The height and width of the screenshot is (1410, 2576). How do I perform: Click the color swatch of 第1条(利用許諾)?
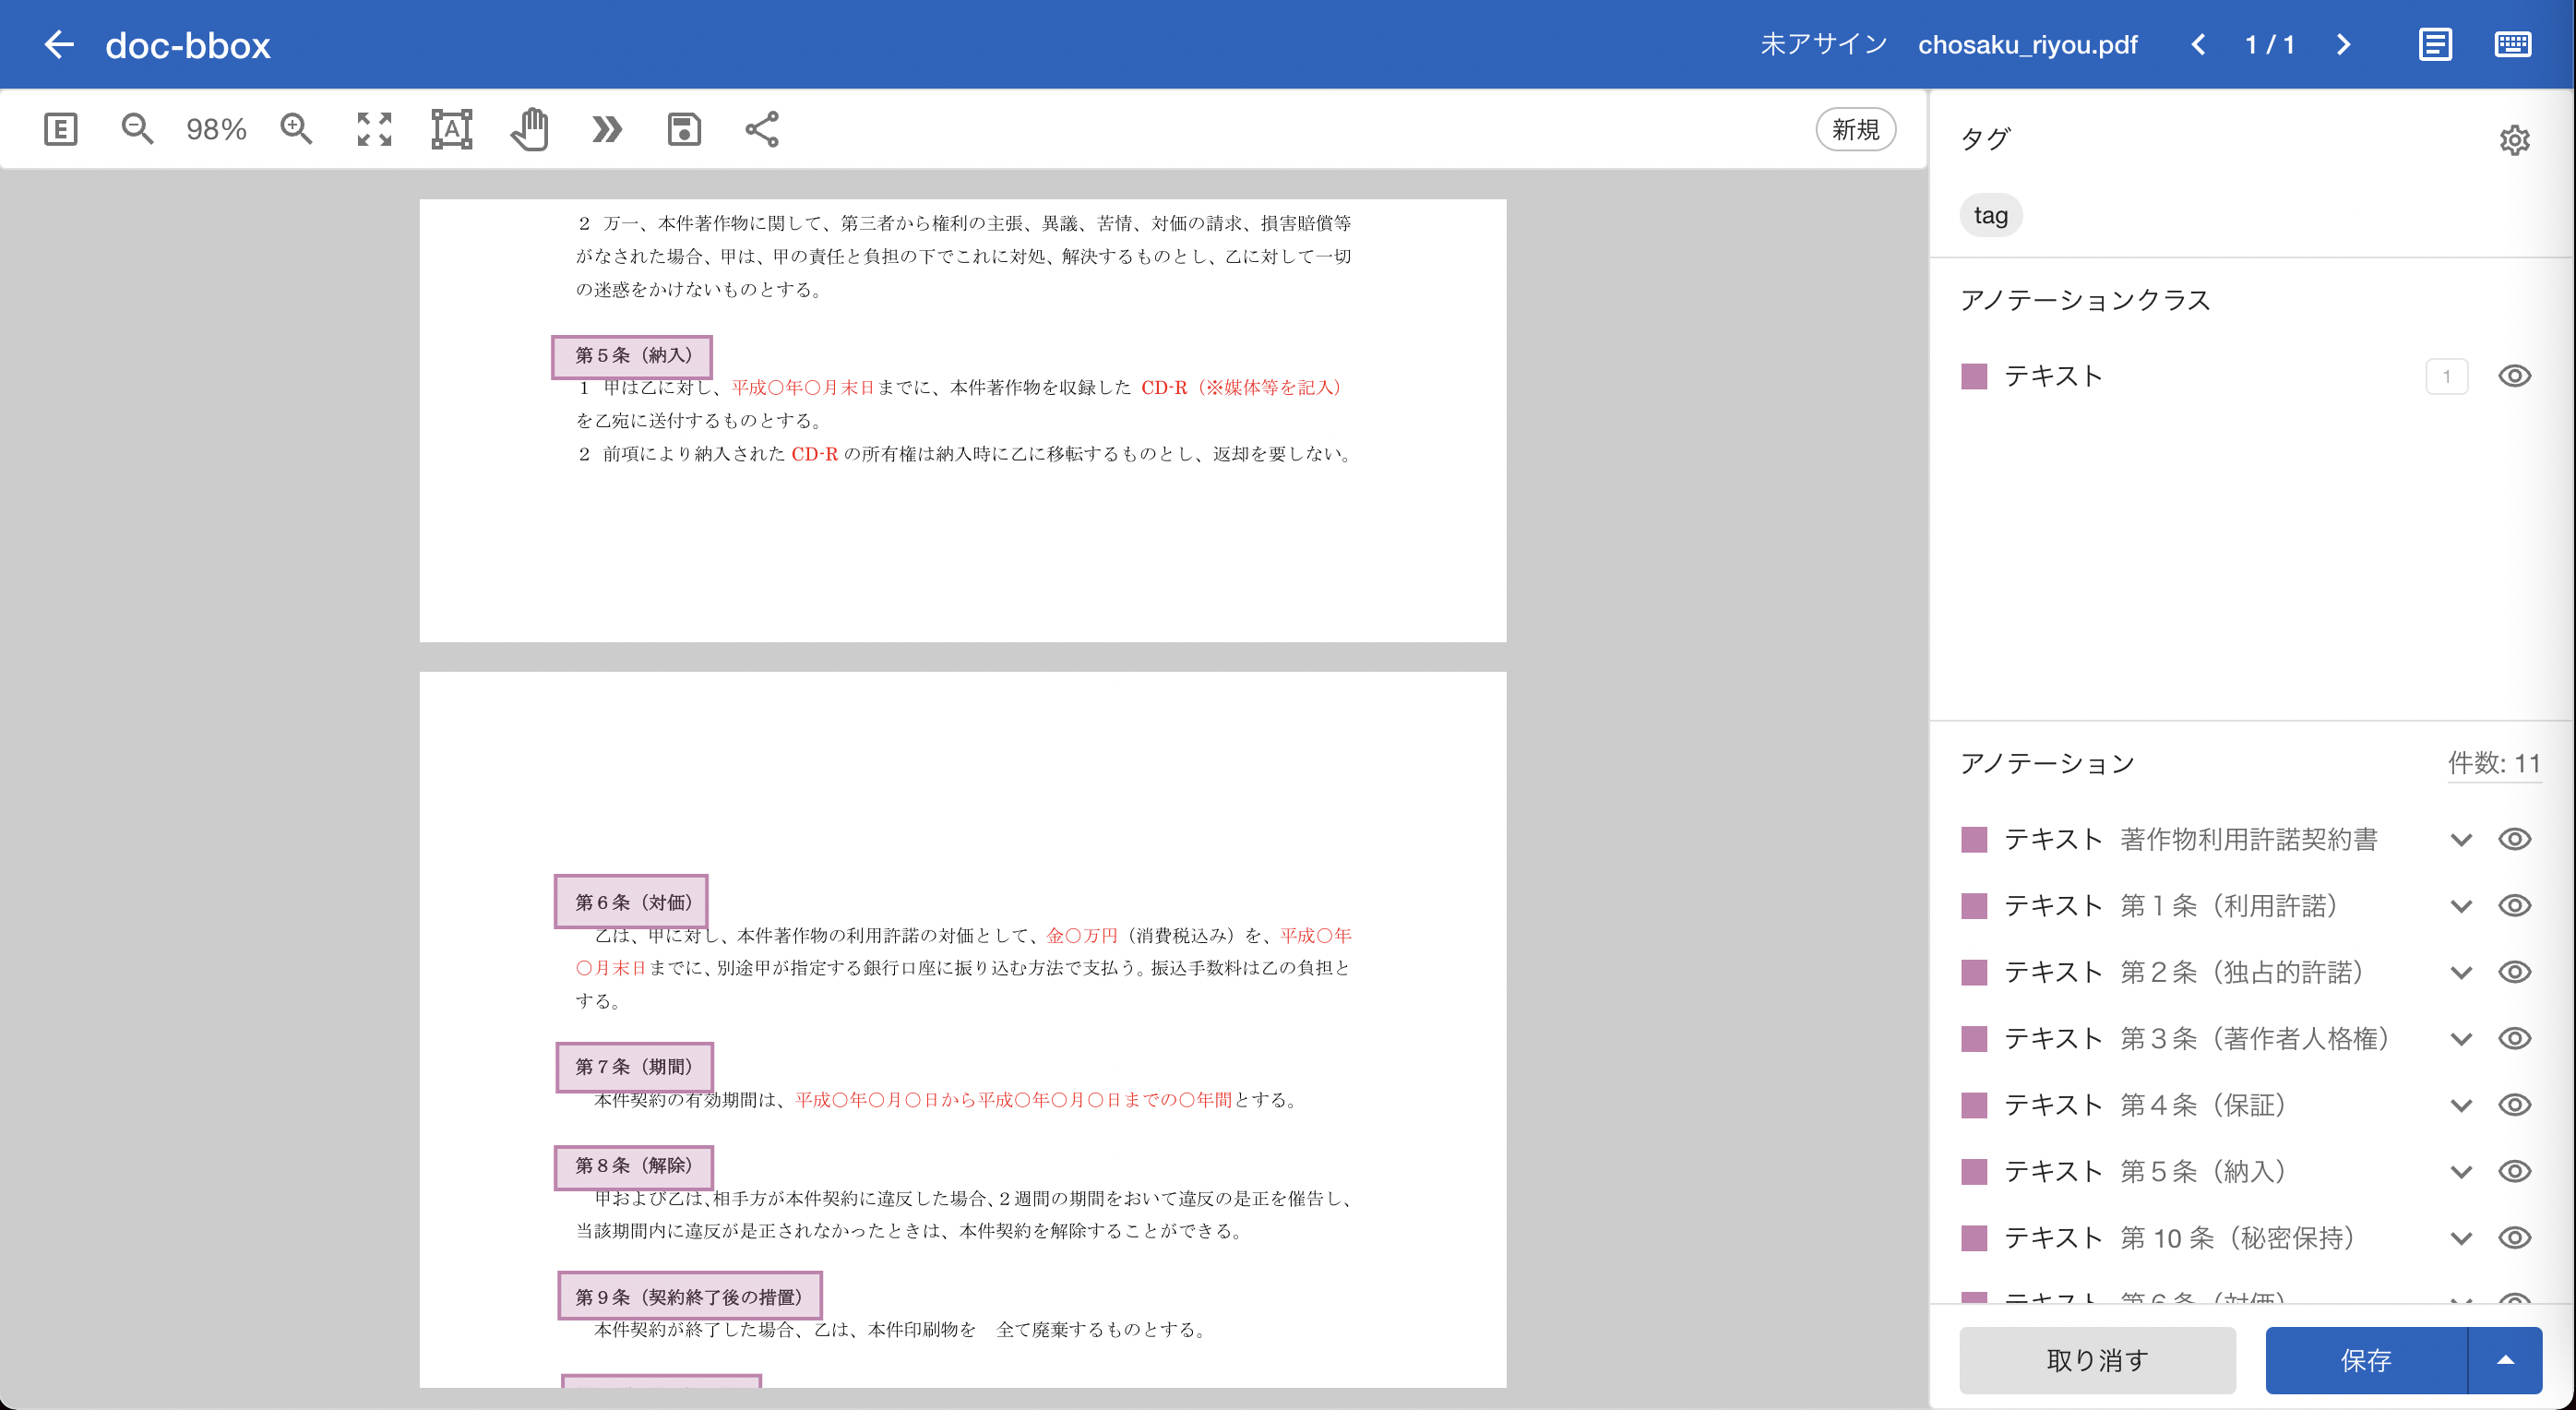pos(1974,906)
